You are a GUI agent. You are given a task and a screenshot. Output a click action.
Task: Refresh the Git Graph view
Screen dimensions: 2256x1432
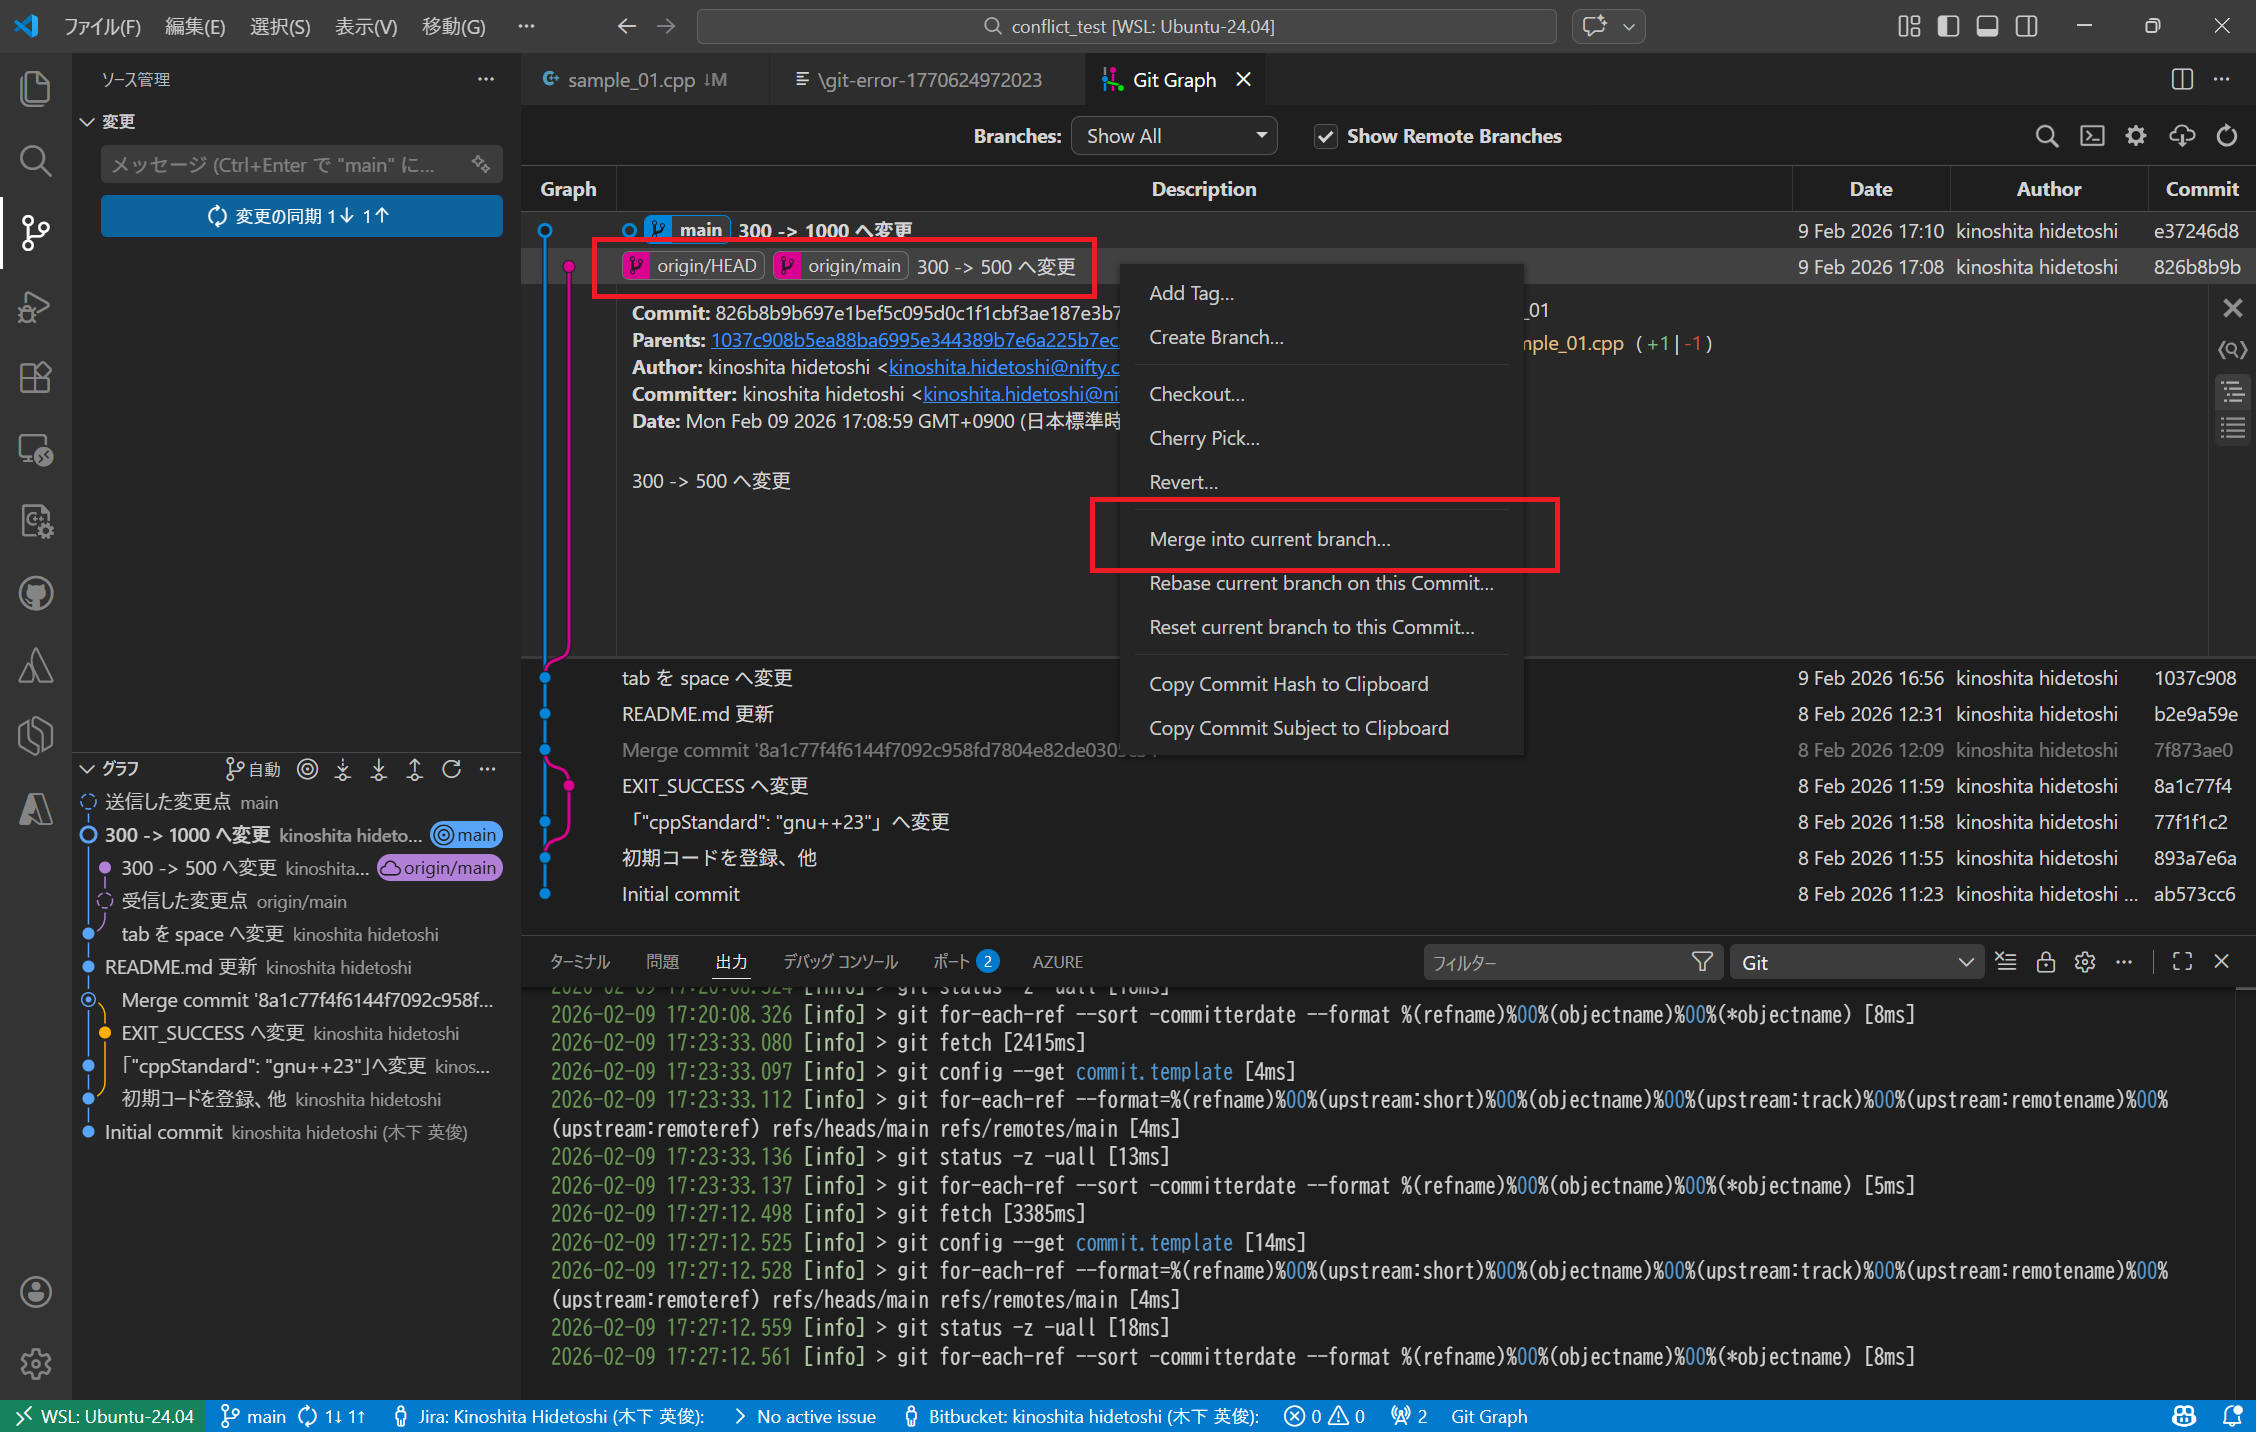pyautogui.click(x=2226, y=136)
